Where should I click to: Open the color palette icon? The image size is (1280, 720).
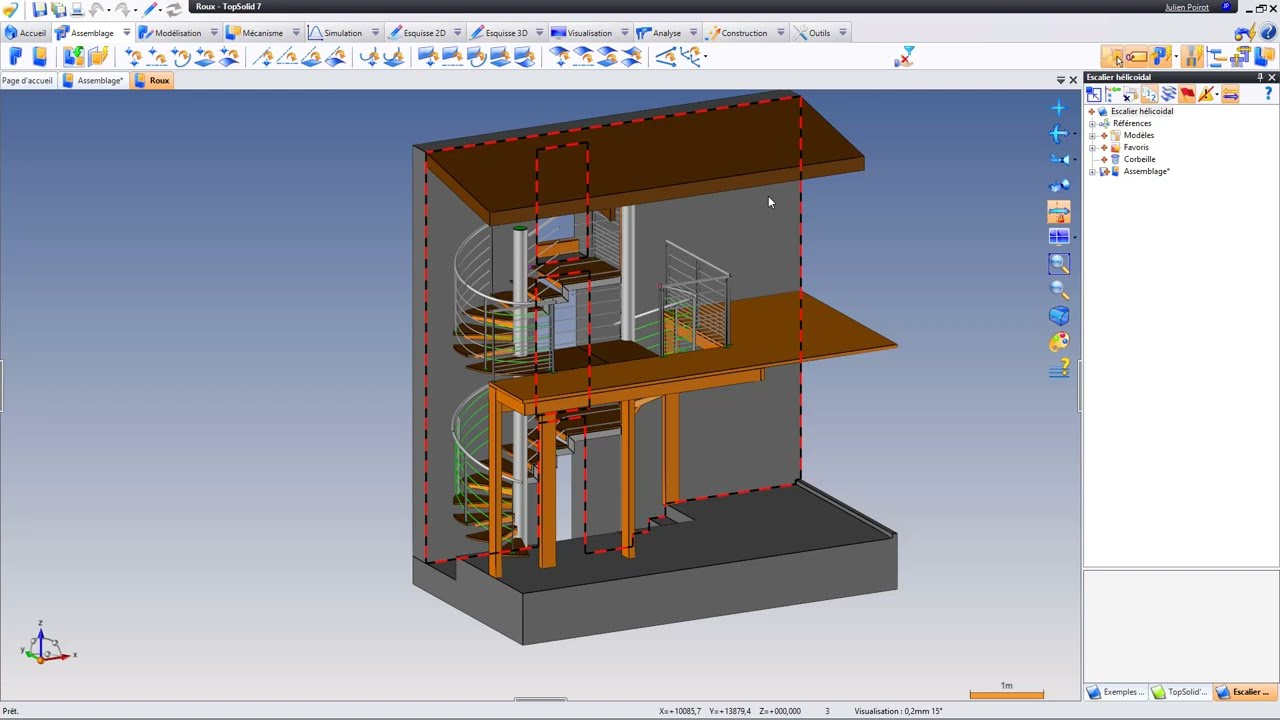(x=1059, y=343)
